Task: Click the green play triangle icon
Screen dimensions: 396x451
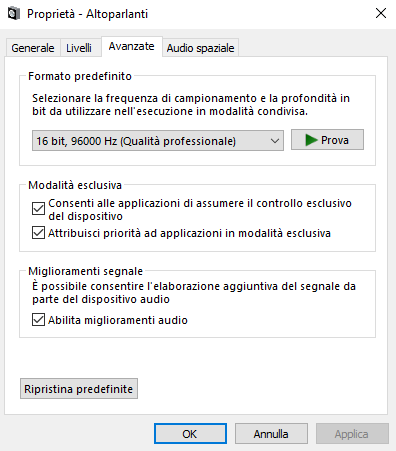Action: (x=311, y=140)
